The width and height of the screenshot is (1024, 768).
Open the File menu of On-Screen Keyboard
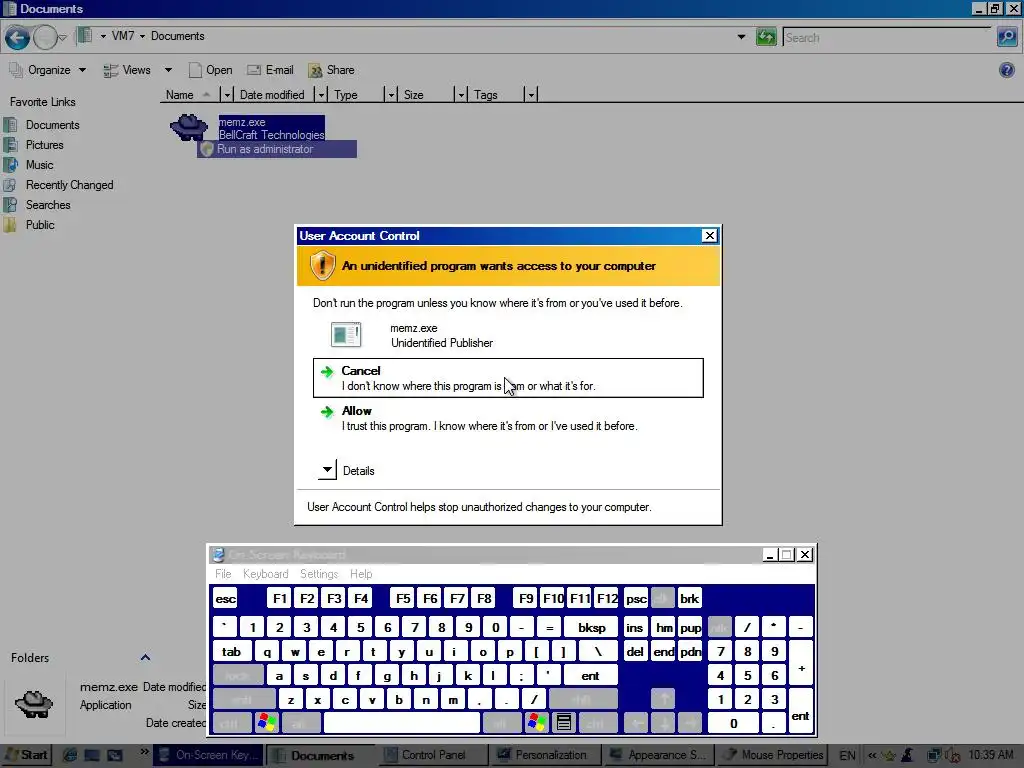[x=223, y=574]
